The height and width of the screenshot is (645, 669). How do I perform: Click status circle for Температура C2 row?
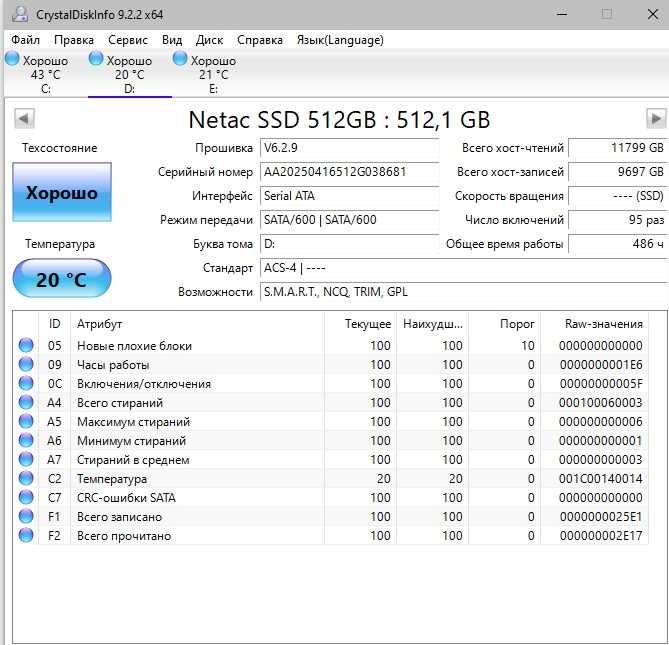(x=26, y=478)
